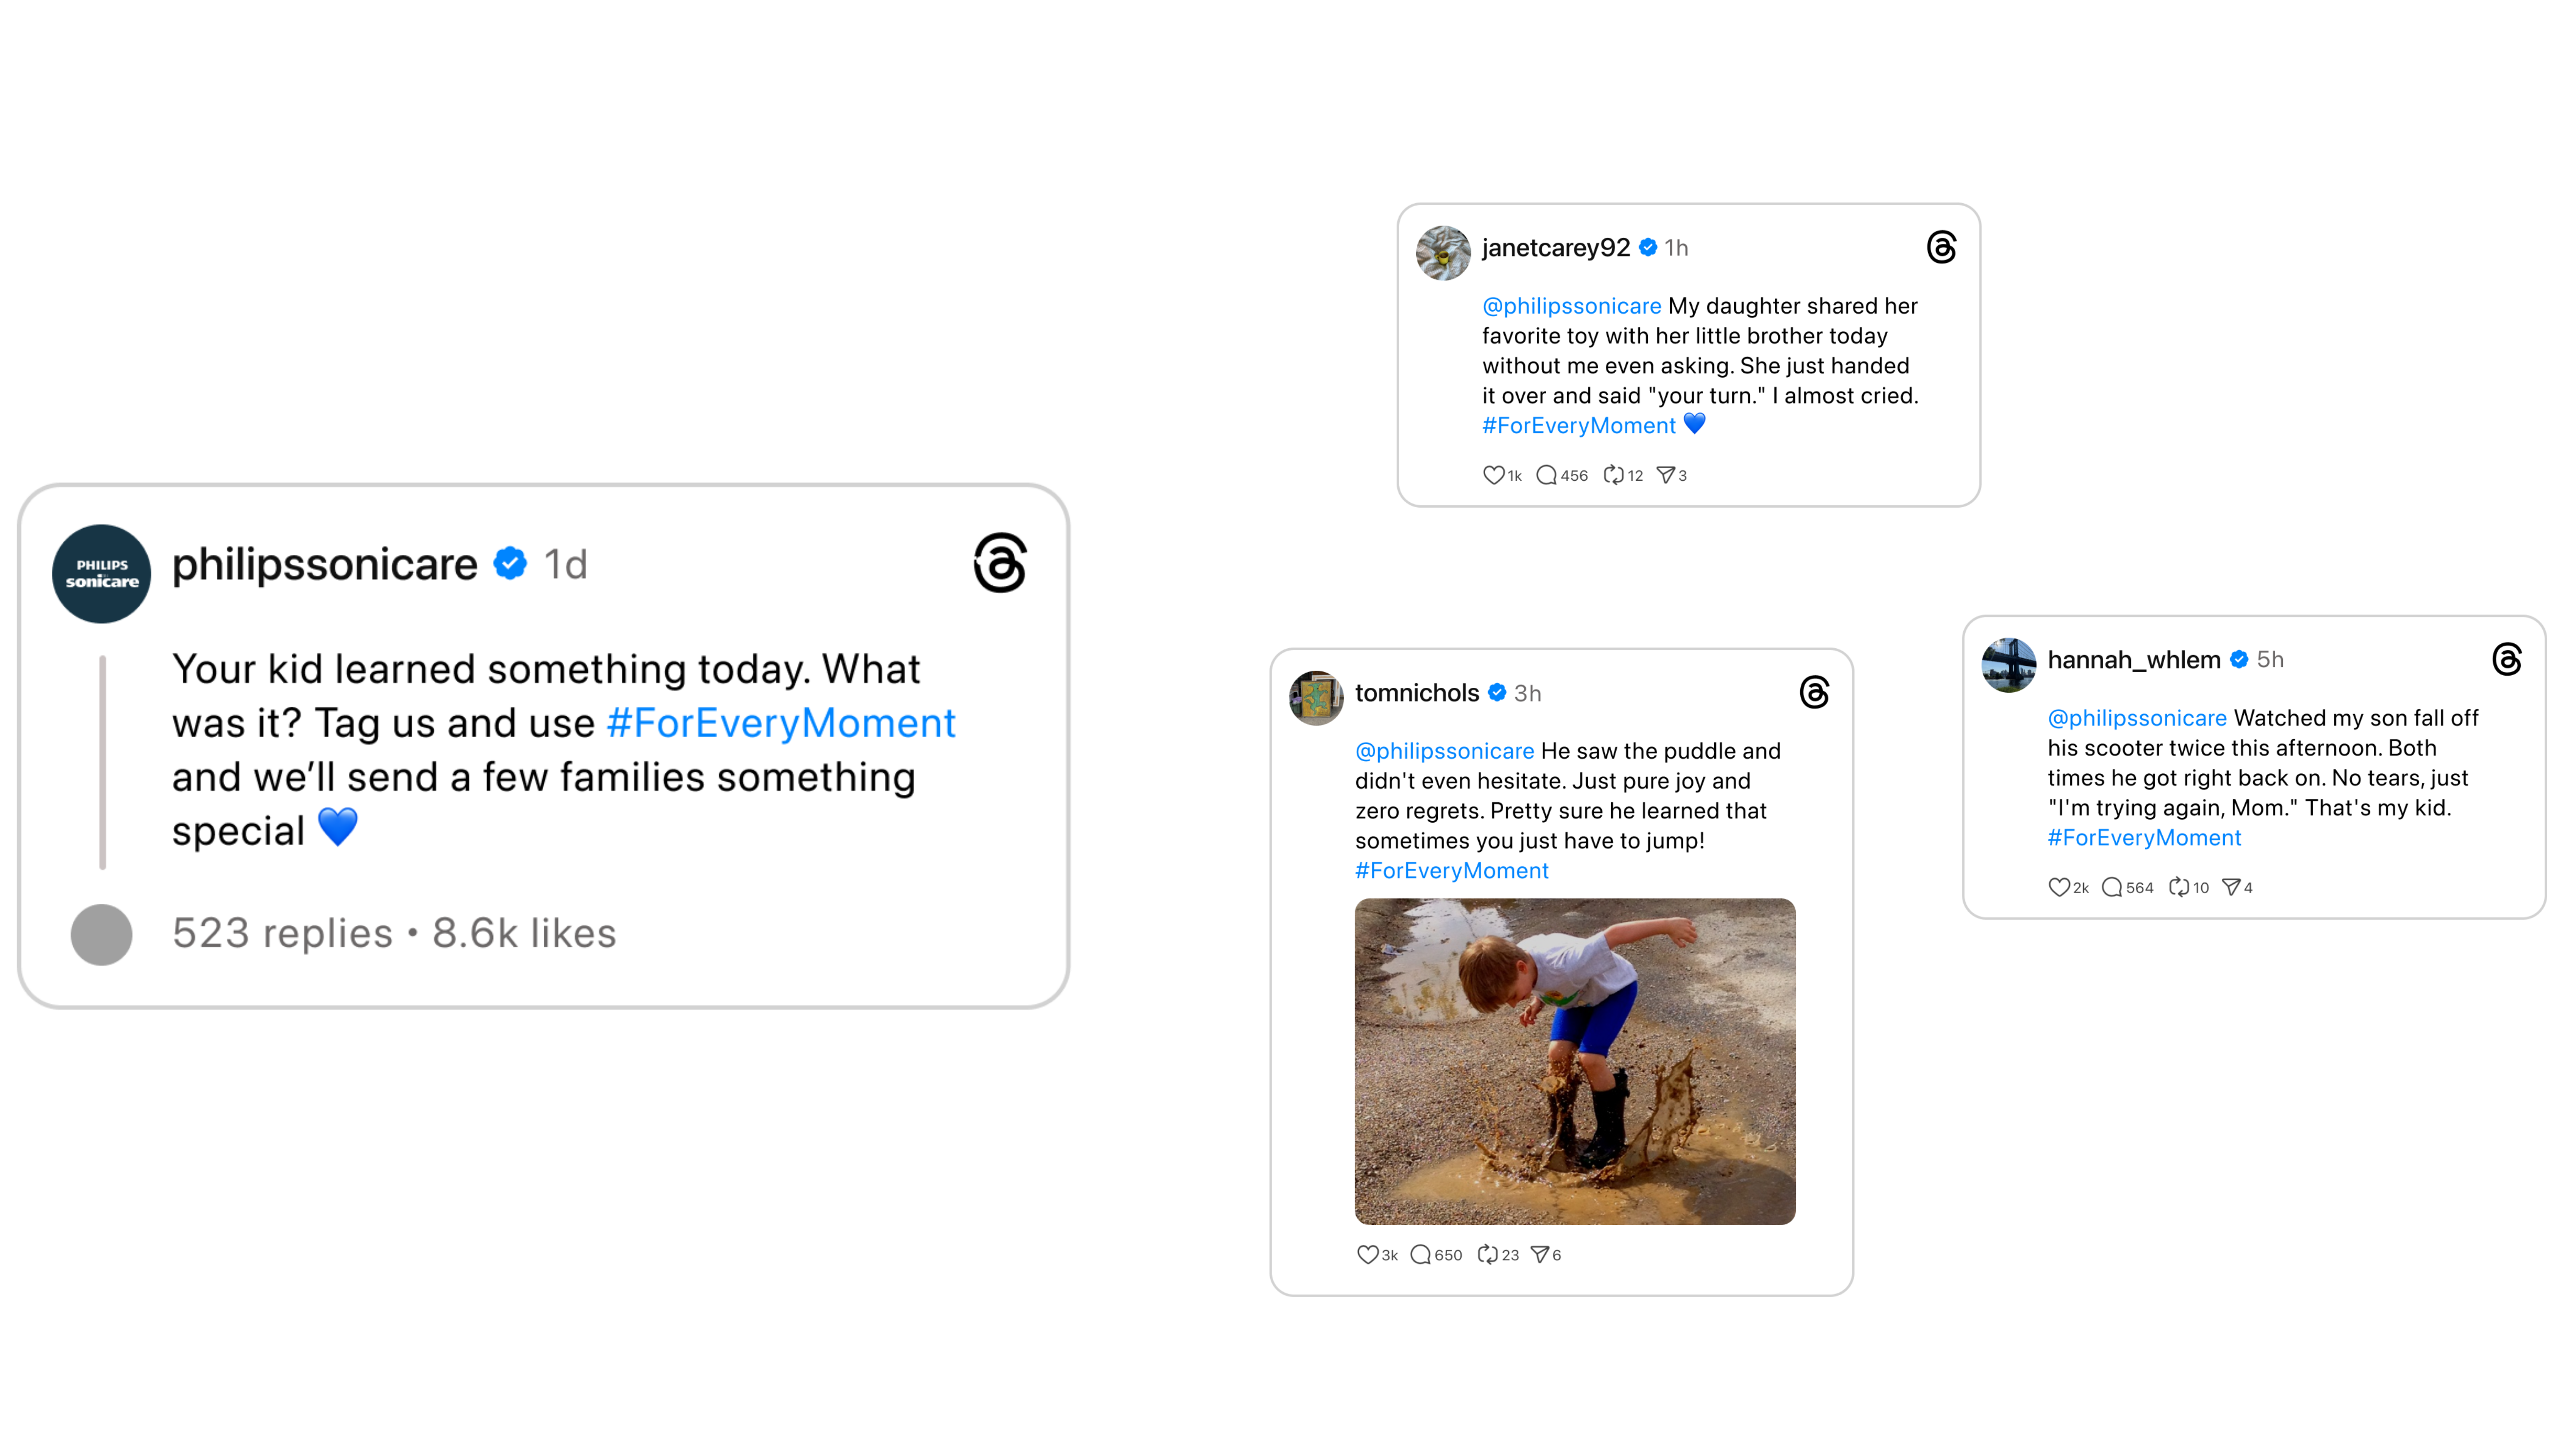Click Threads logo on hannah_whlem post

point(2507,659)
